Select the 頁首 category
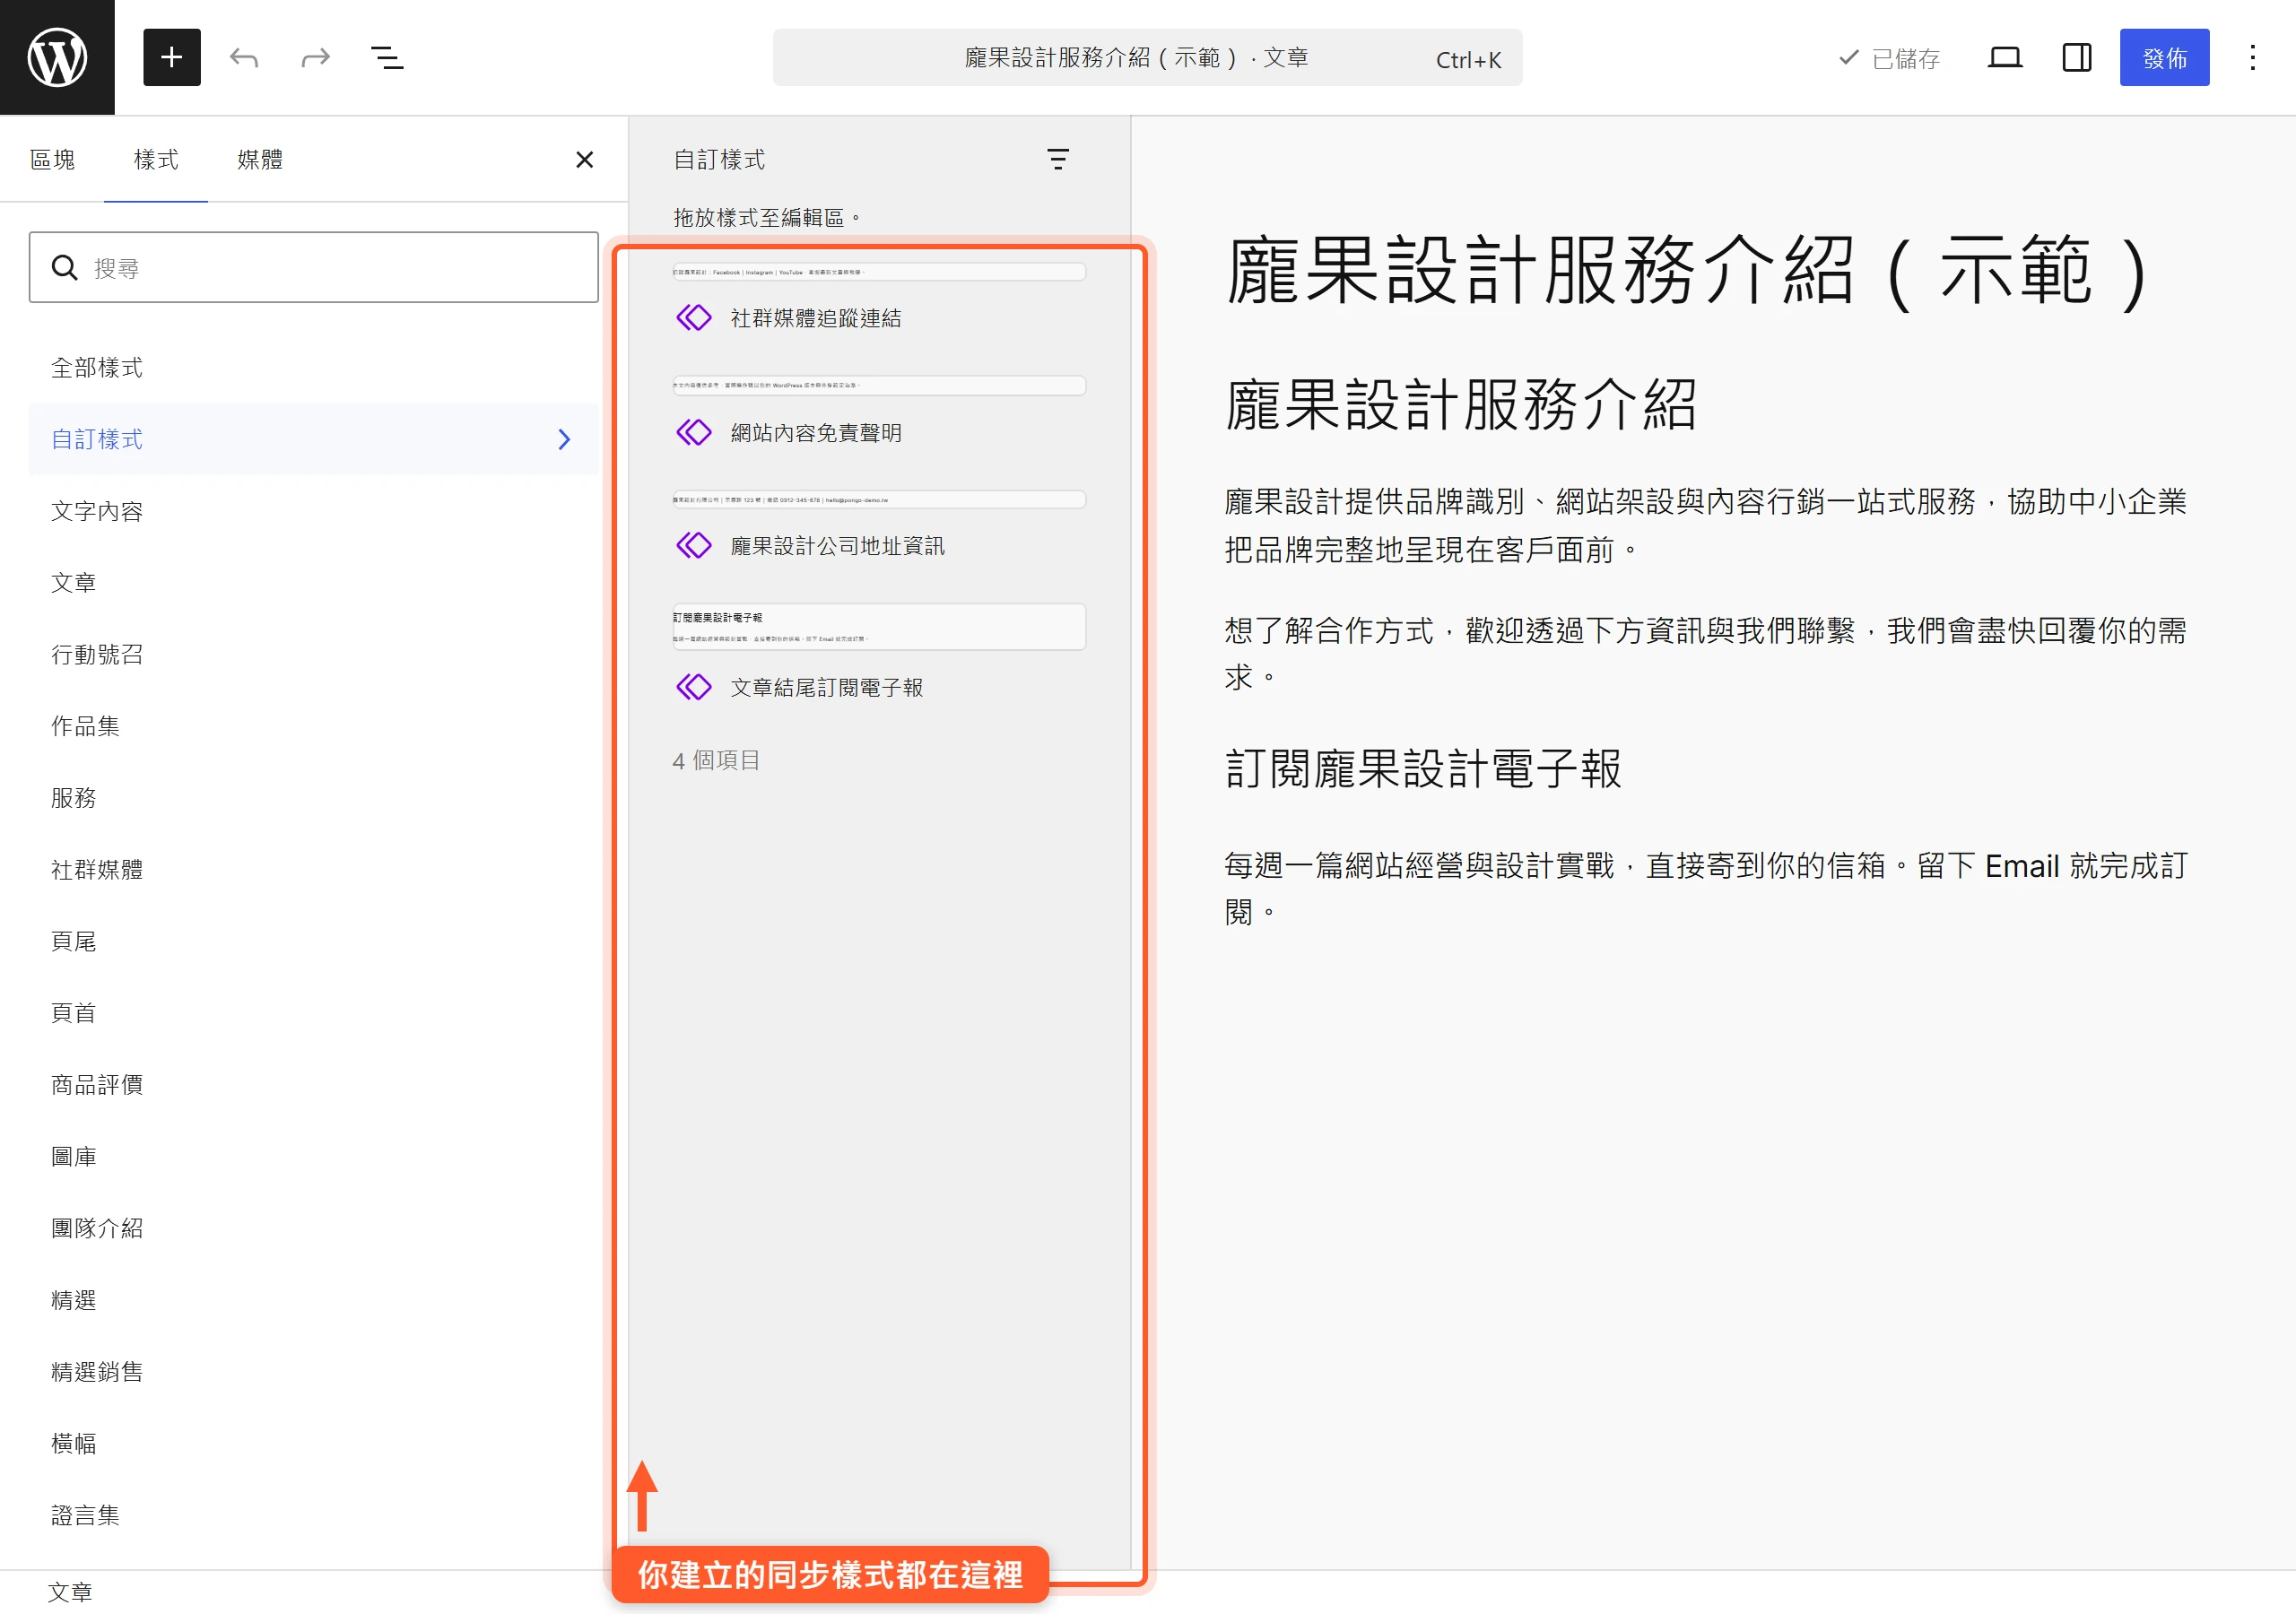 (x=313, y=1013)
